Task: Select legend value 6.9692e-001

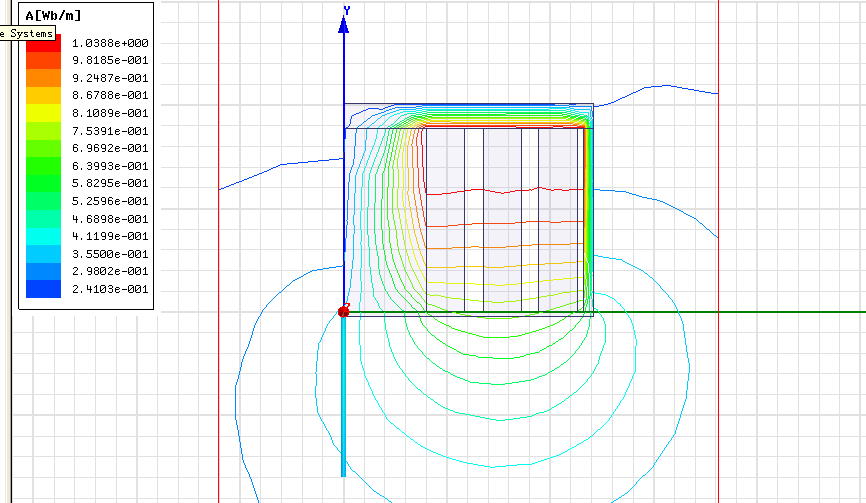Action: 110,148
